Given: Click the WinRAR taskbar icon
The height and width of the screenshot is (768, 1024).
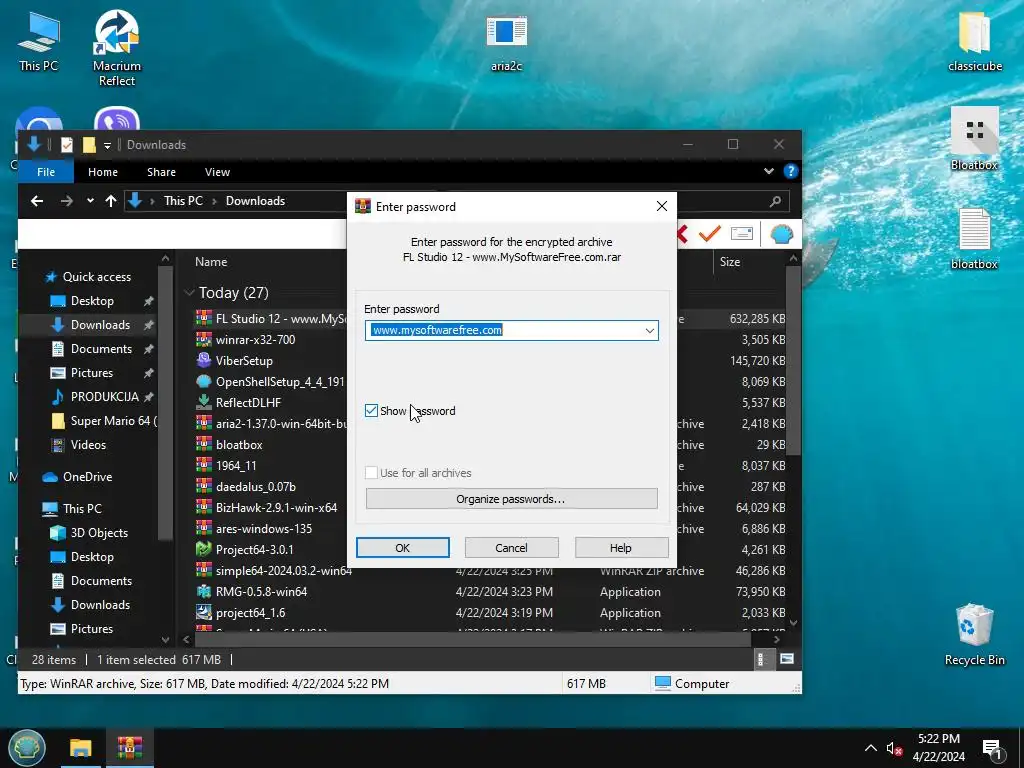Looking at the screenshot, I should 129,748.
